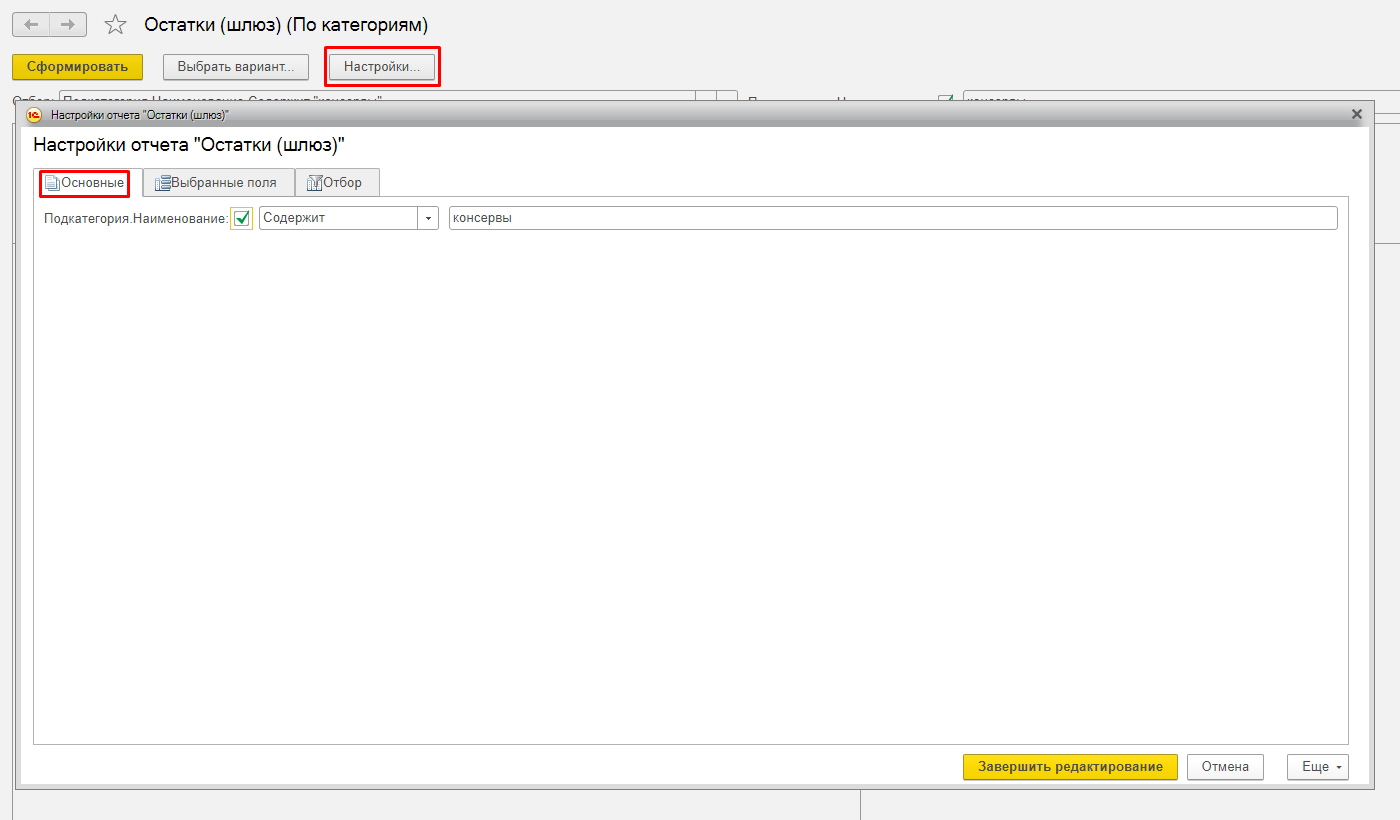Click the консервы value input field
This screenshot has height=820, width=1400.
click(893, 218)
